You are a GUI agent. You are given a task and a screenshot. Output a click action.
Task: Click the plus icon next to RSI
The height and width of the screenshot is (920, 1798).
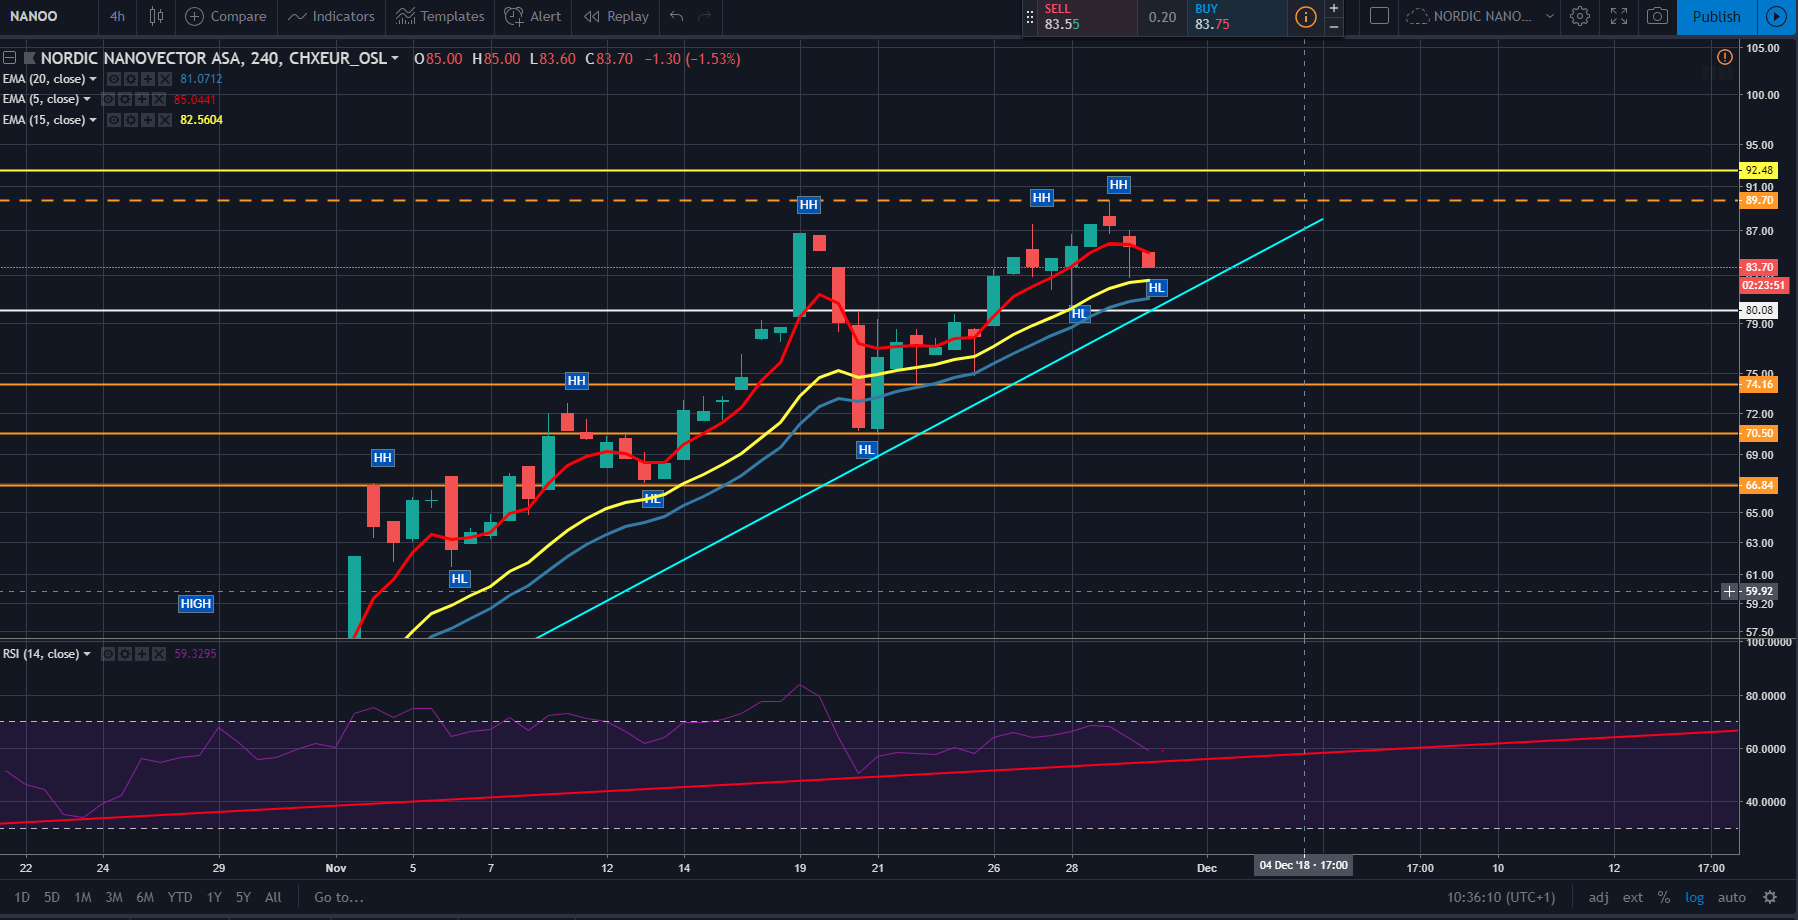142,654
